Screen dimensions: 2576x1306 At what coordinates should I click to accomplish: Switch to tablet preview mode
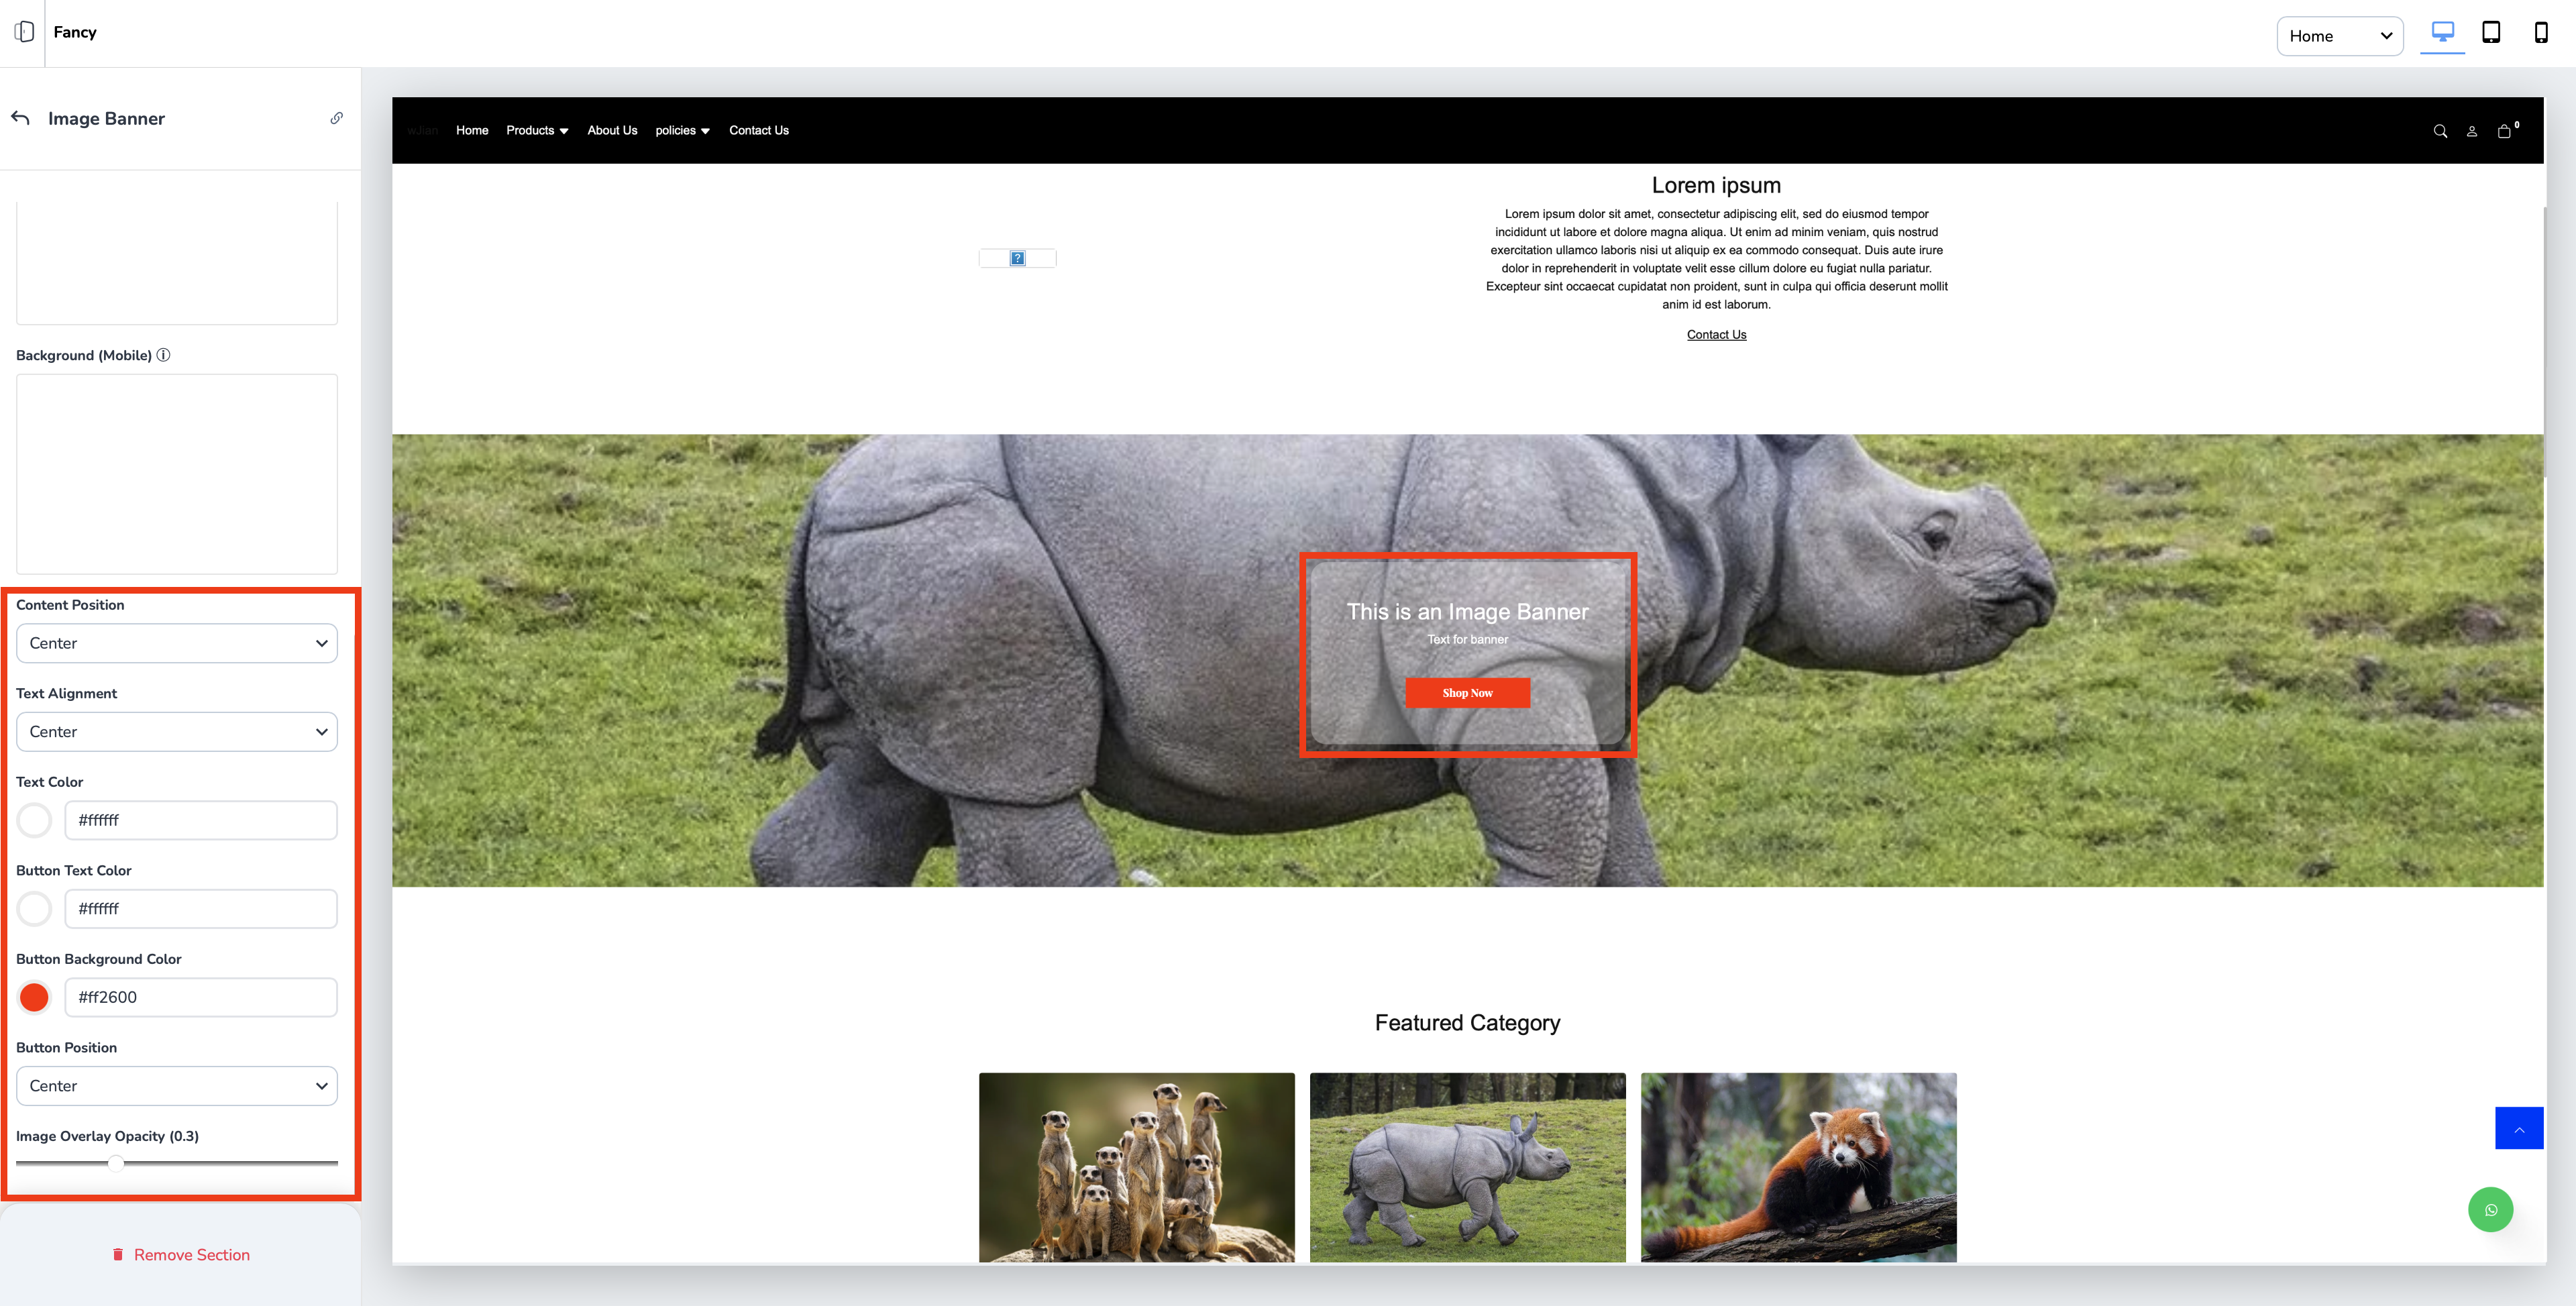click(x=2491, y=33)
